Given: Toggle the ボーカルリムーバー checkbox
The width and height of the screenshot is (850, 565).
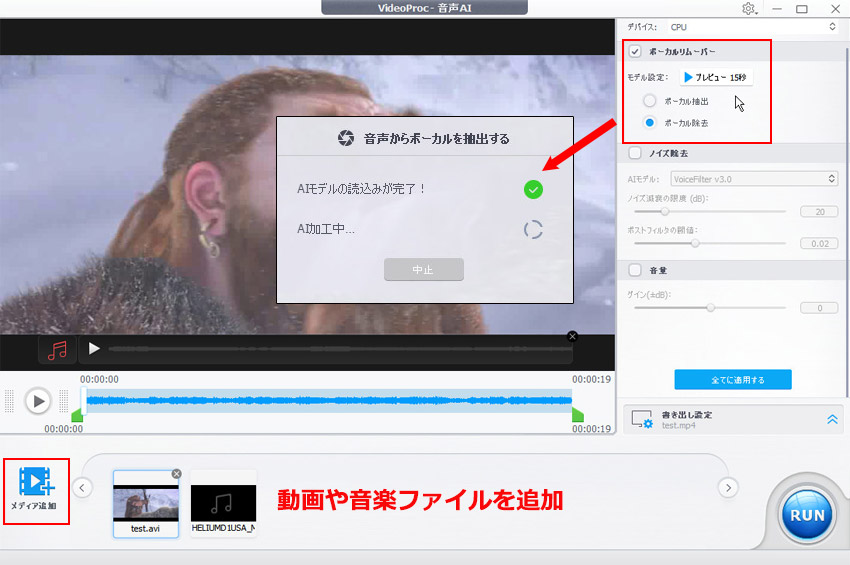Looking at the screenshot, I should pyautogui.click(x=635, y=51).
